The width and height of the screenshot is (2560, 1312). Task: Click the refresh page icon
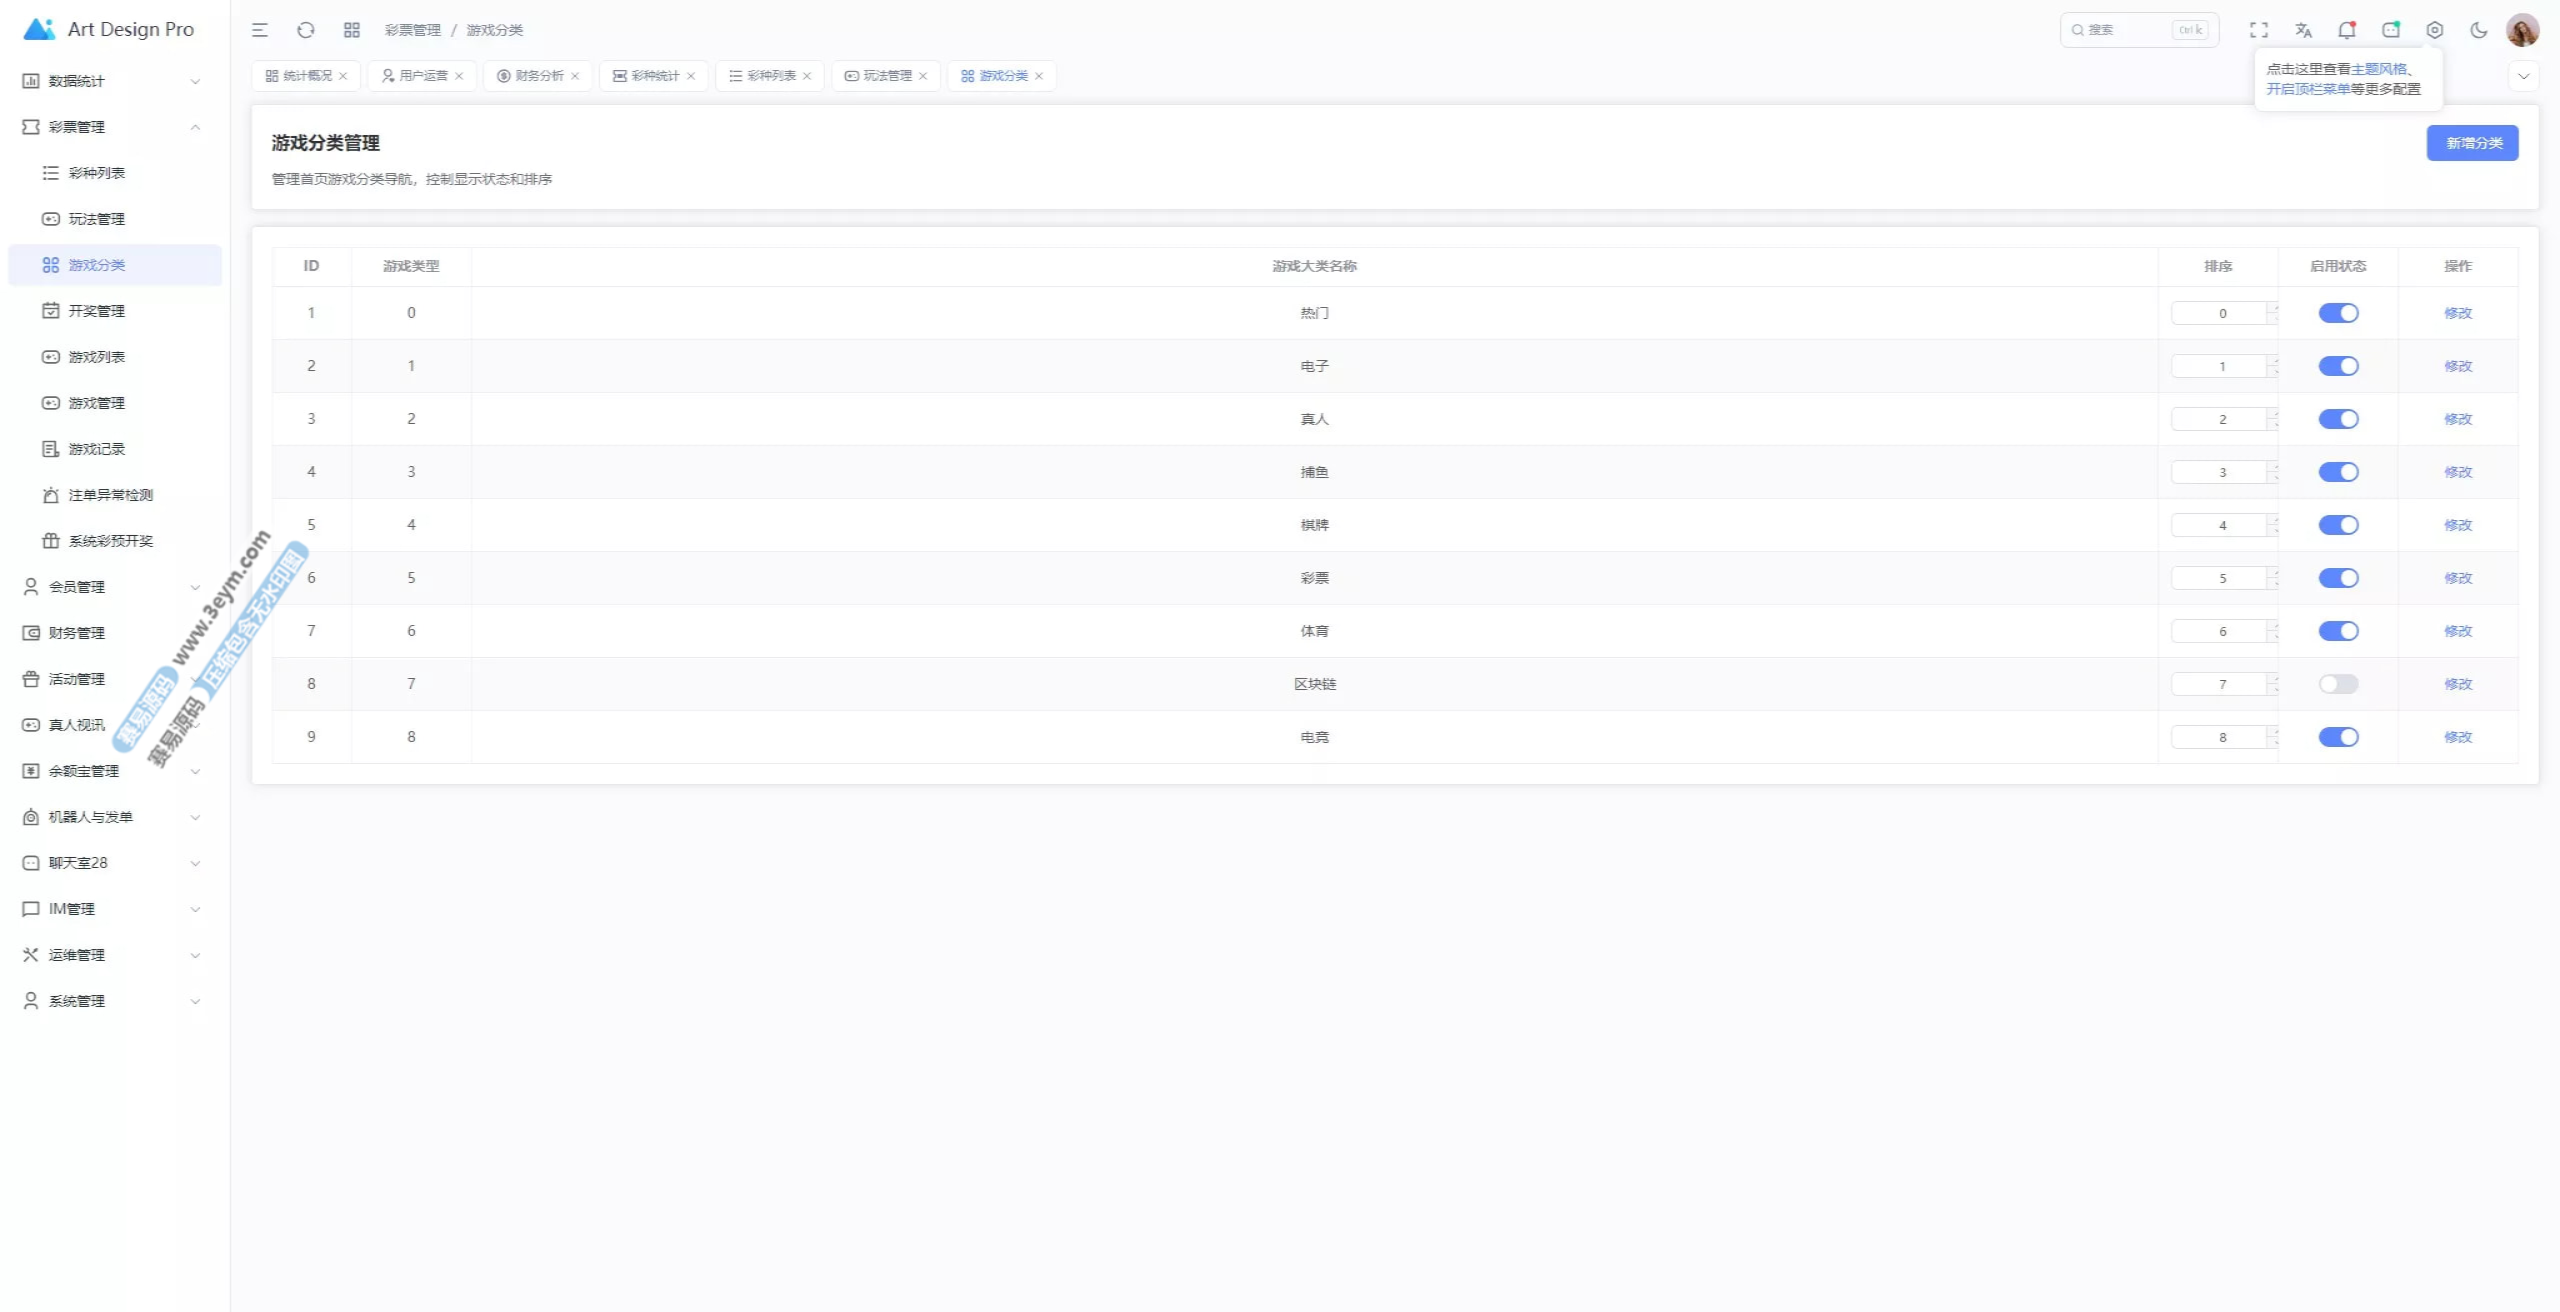(x=306, y=30)
